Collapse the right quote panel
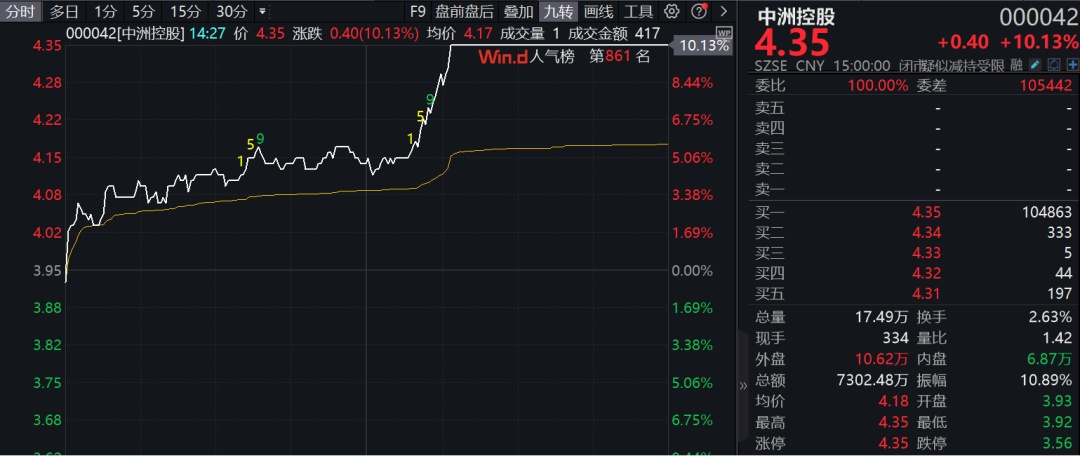This screenshot has width=1080, height=456. [743, 385]
